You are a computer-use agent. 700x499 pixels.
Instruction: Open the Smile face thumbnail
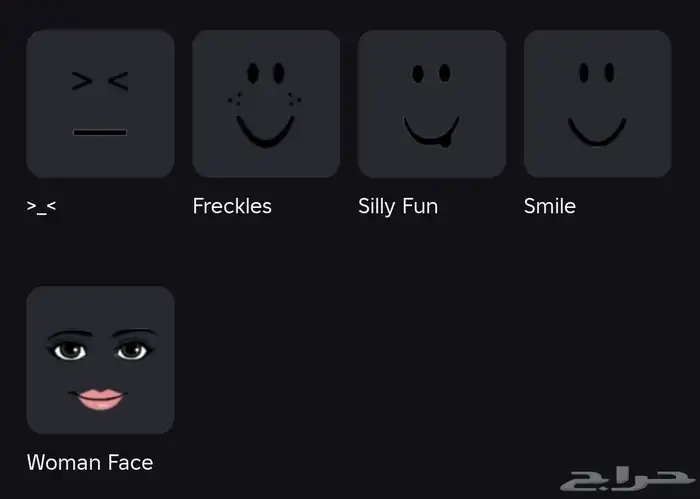597,104
